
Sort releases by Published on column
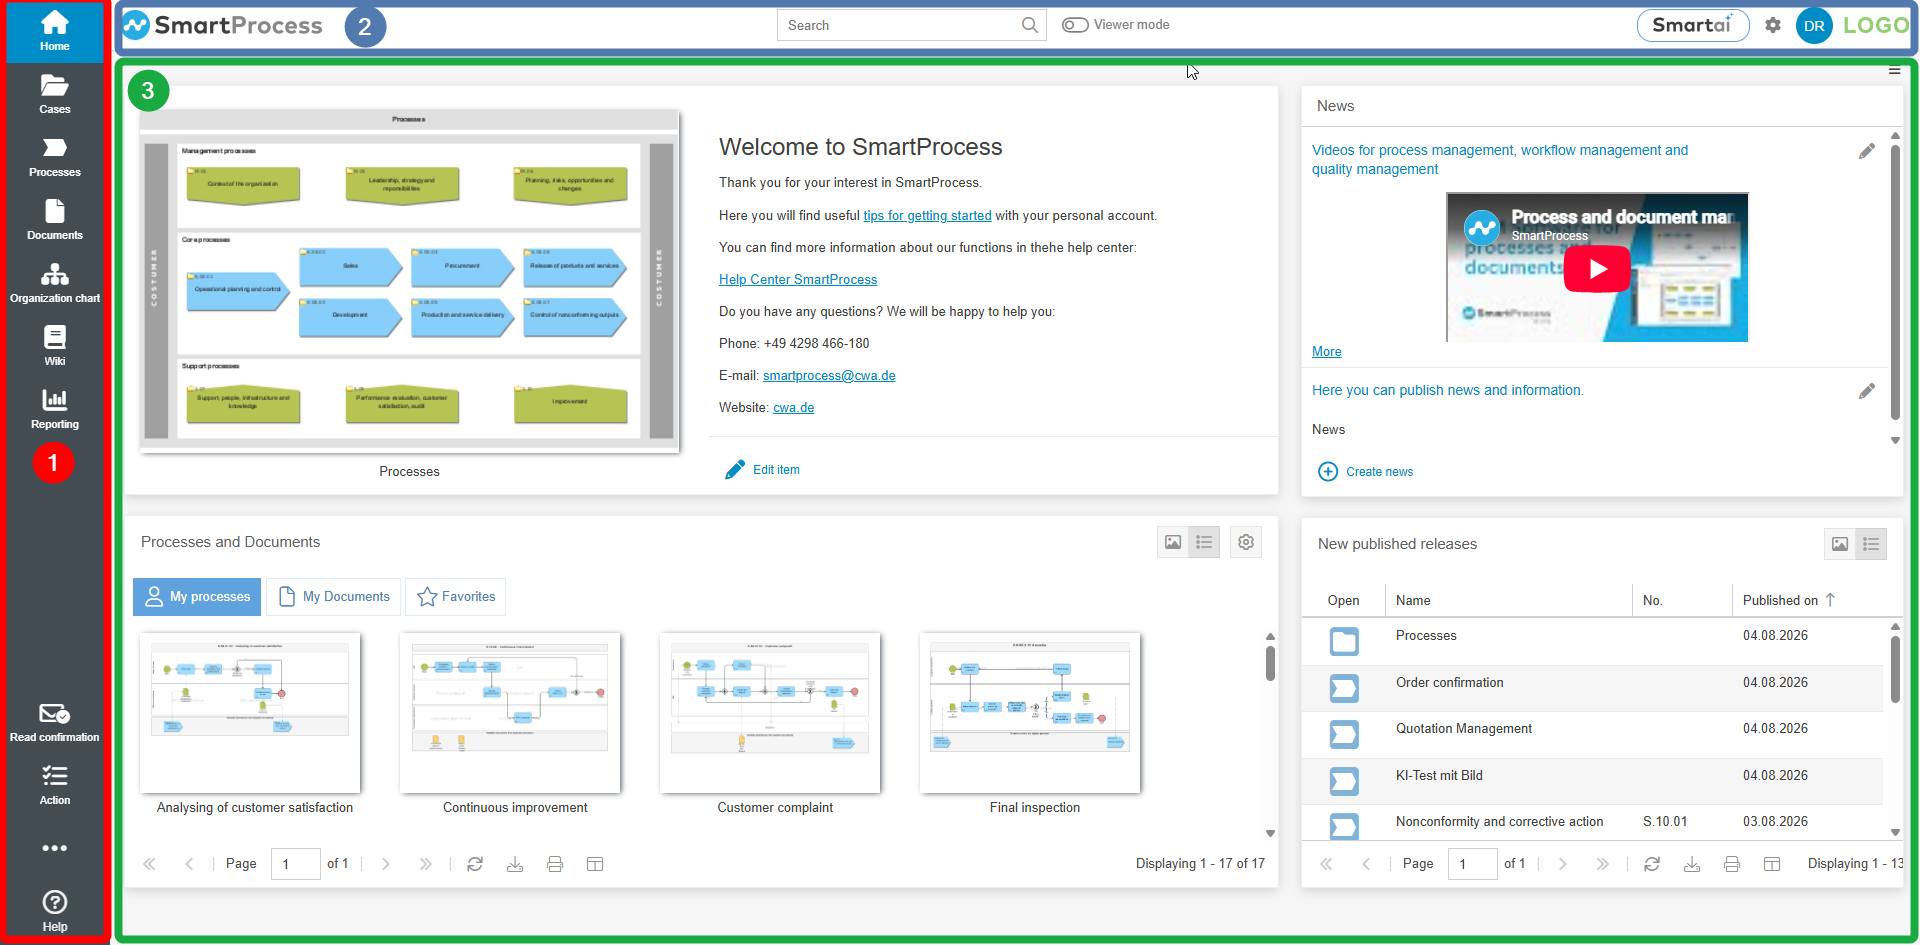[1790, 600]
